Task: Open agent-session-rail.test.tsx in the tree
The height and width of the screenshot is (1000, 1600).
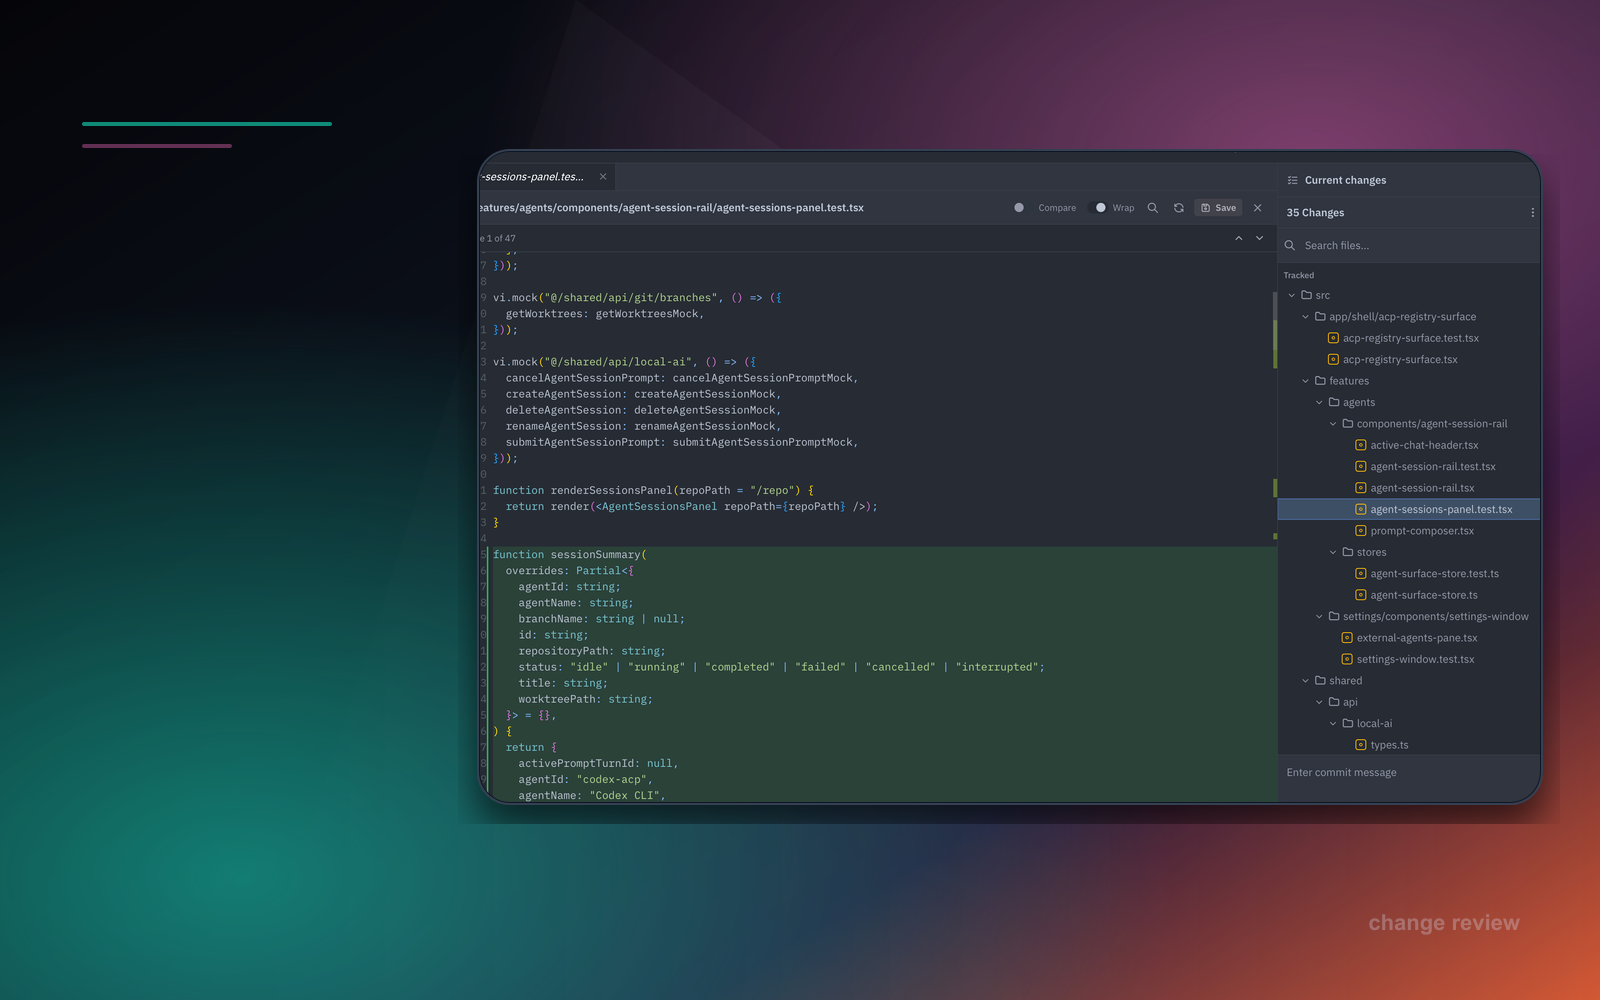Action: click(x=1433, y=467)
